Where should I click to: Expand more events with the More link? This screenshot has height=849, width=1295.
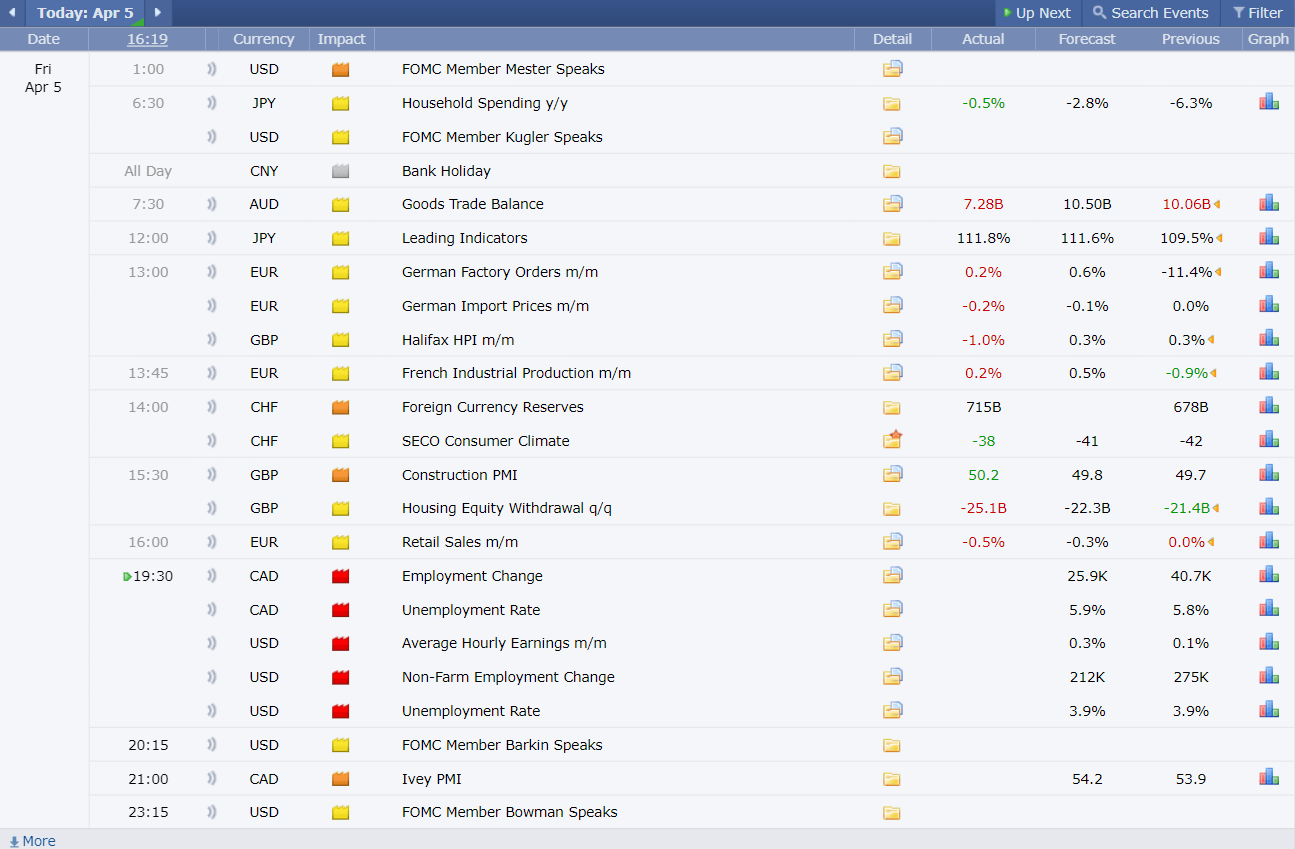32,841
